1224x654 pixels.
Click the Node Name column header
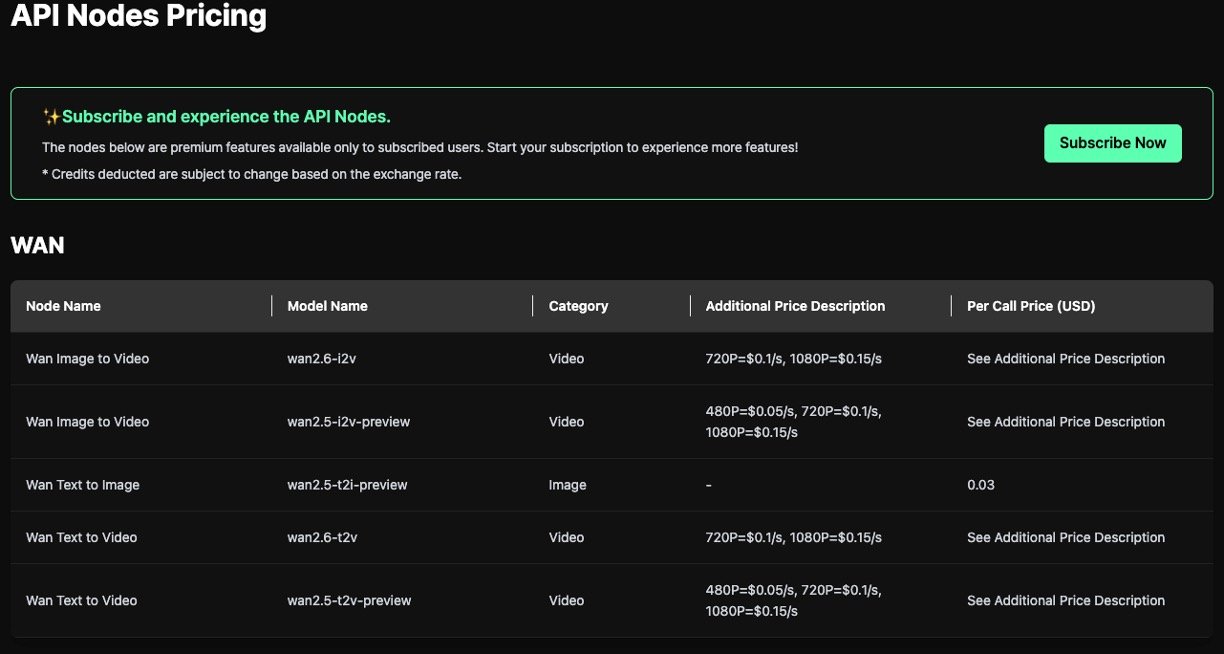click(63, 306)
